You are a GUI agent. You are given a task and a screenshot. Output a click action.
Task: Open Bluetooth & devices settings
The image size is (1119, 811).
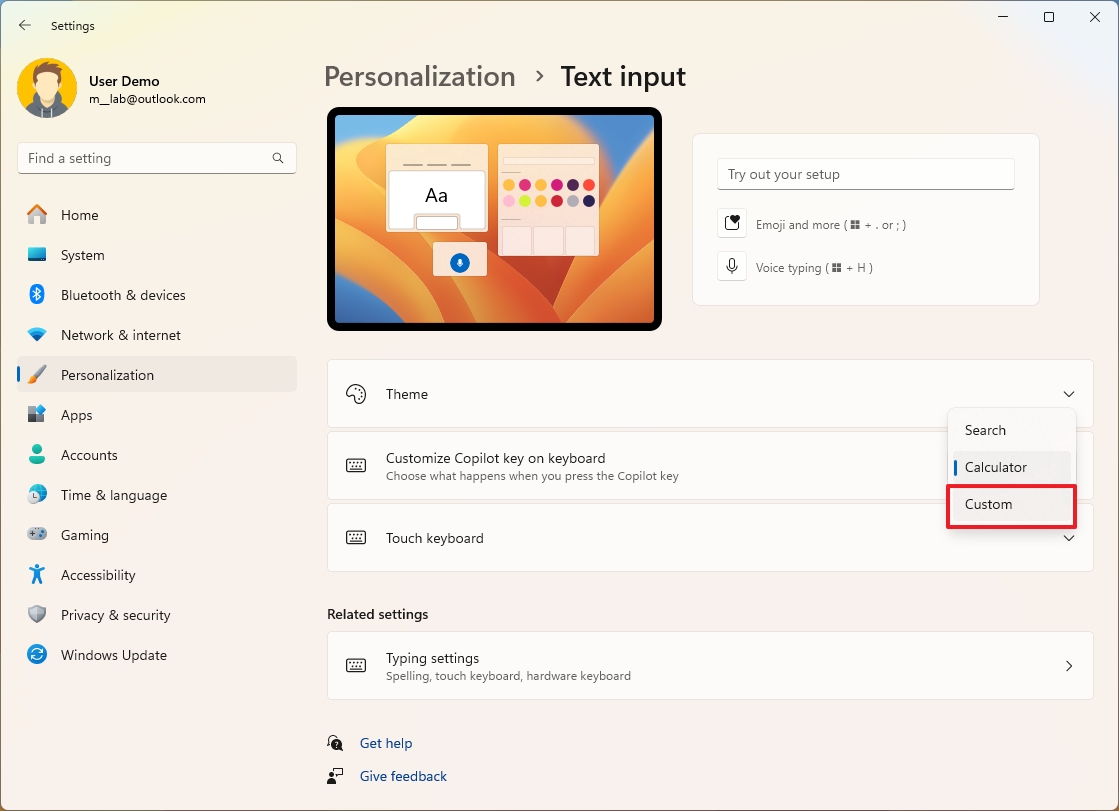click(x=157, y=295)
